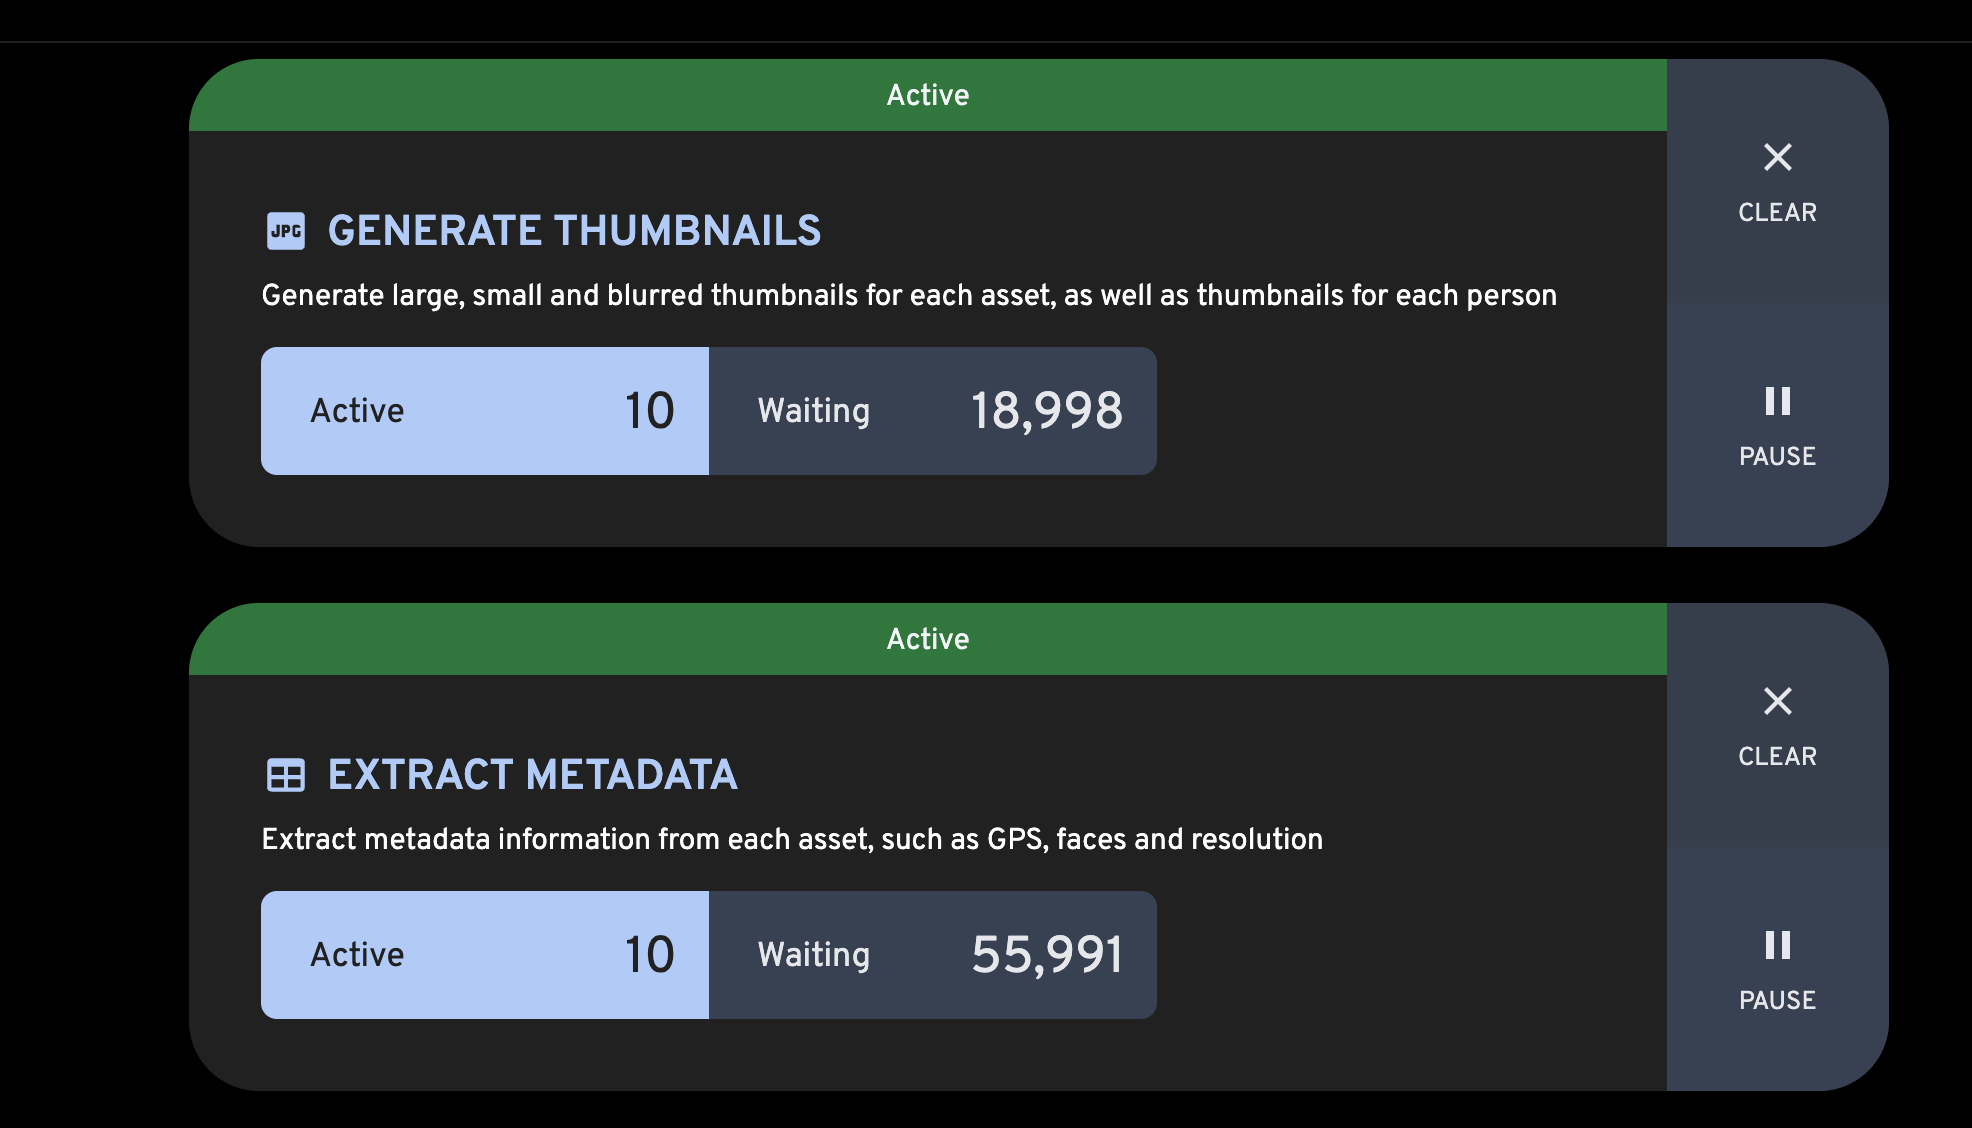Click the JPG icon next to Generate Thumbnails
The height and width of the screenshot is (1128, 1972).
tap(285, 230)
